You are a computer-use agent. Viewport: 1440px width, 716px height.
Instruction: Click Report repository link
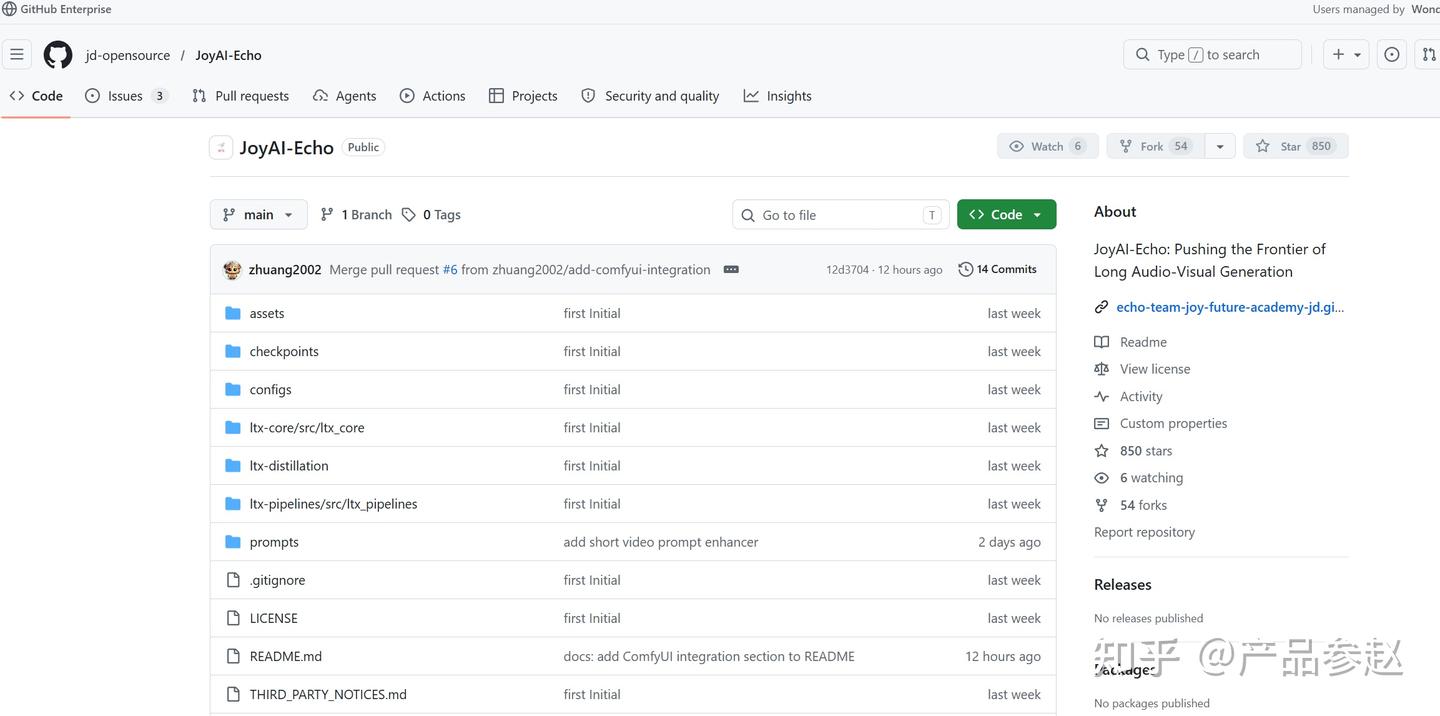tap(1144, 532)
